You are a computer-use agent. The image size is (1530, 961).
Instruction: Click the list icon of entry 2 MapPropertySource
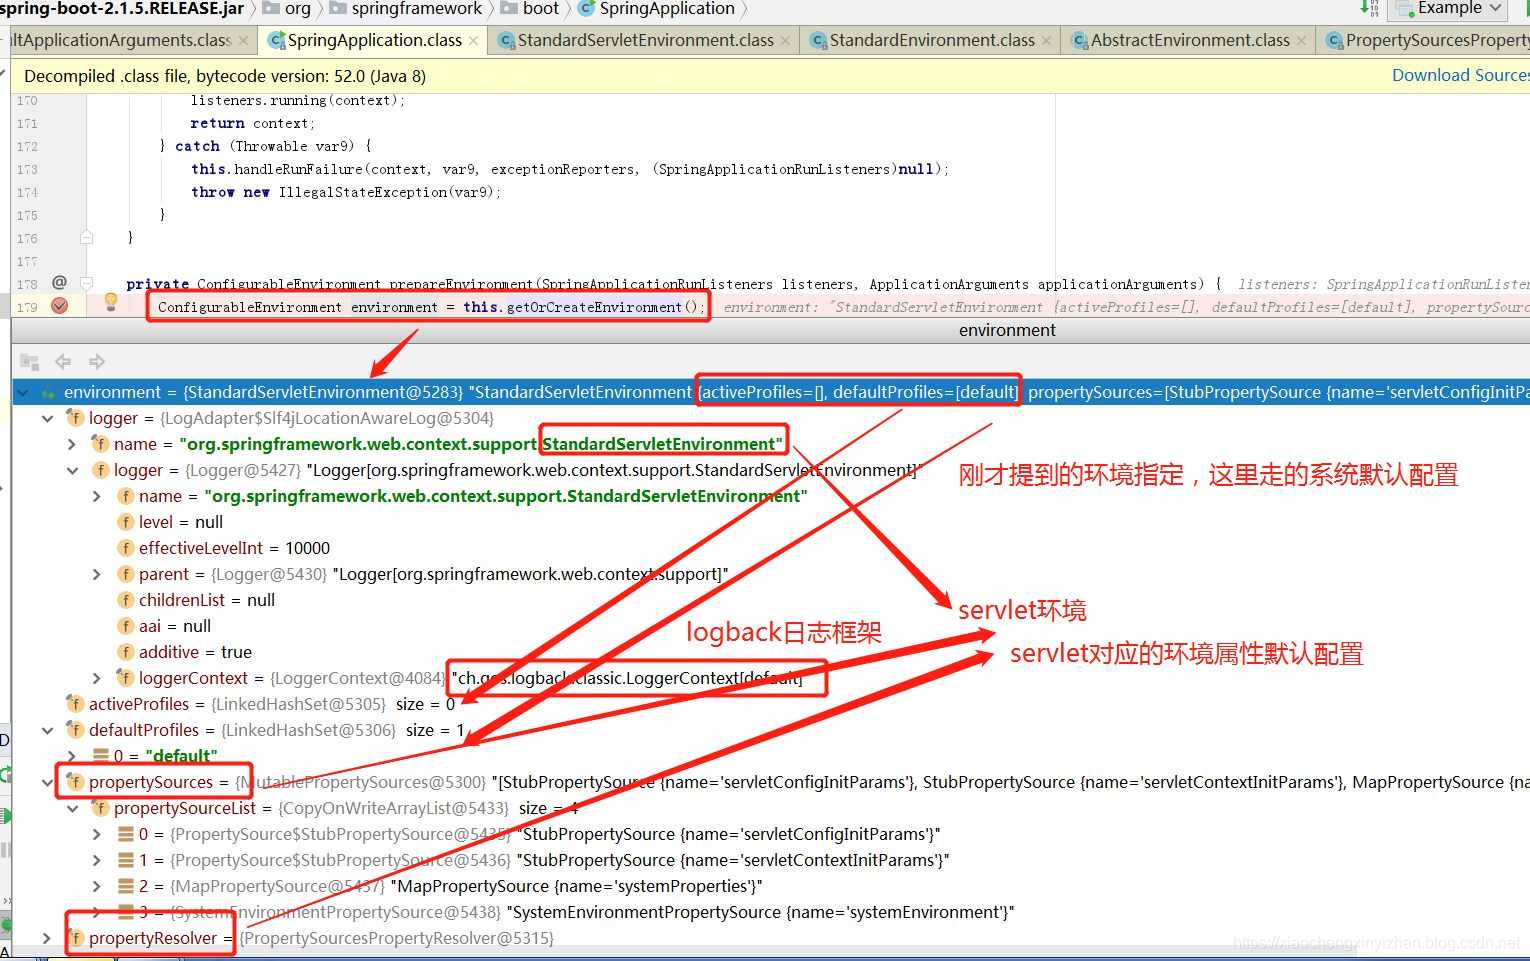(126, 886)
